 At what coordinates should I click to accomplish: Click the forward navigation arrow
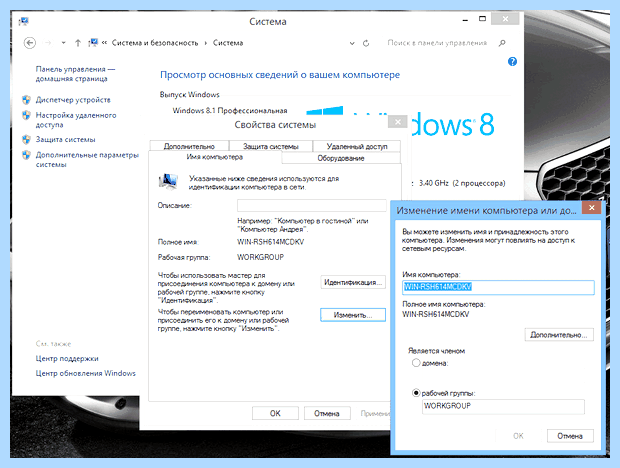(x=48, y=43)
